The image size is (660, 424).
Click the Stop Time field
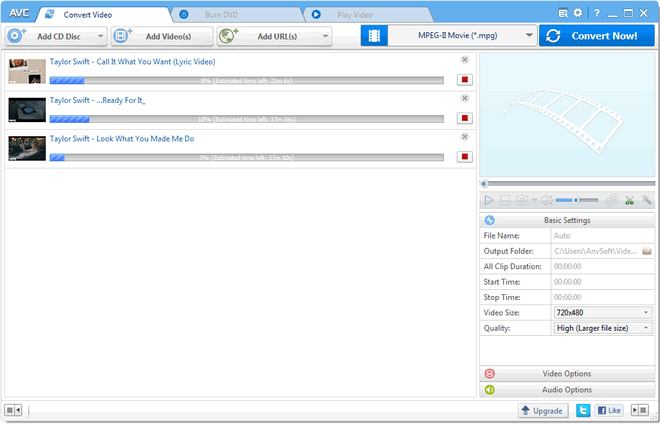[x=603, y=297]
